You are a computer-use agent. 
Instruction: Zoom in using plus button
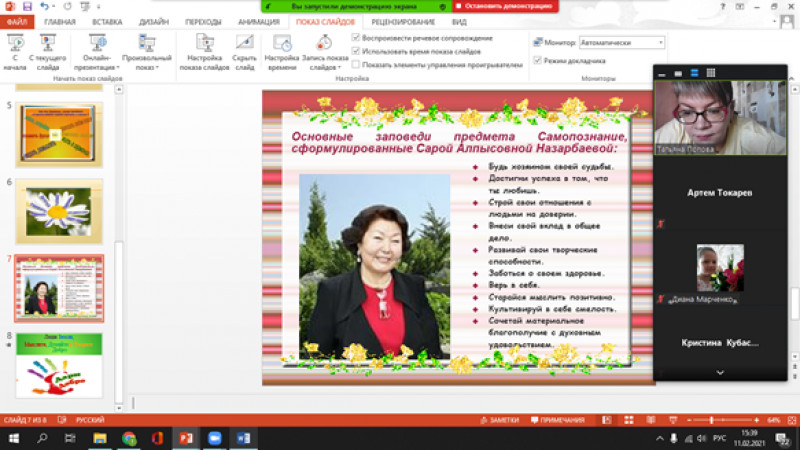point(756,420)
